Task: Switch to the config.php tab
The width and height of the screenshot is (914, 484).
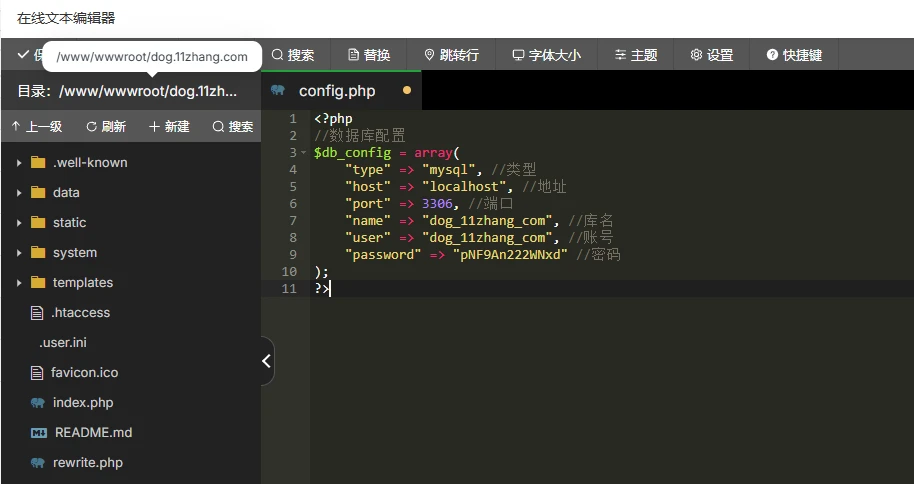Action: click(341, 90)
